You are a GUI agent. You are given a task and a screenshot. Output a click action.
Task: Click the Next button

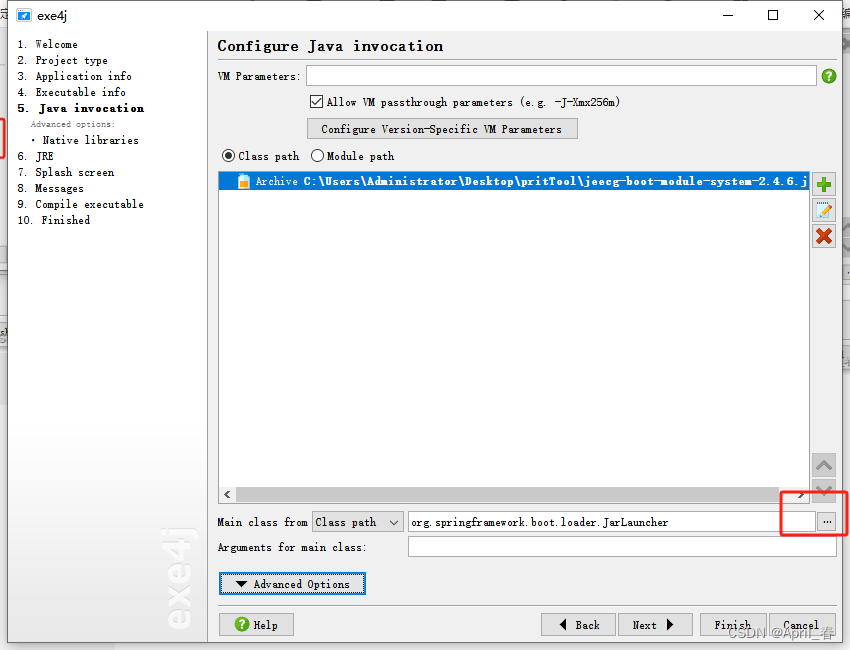pos(655,625)
